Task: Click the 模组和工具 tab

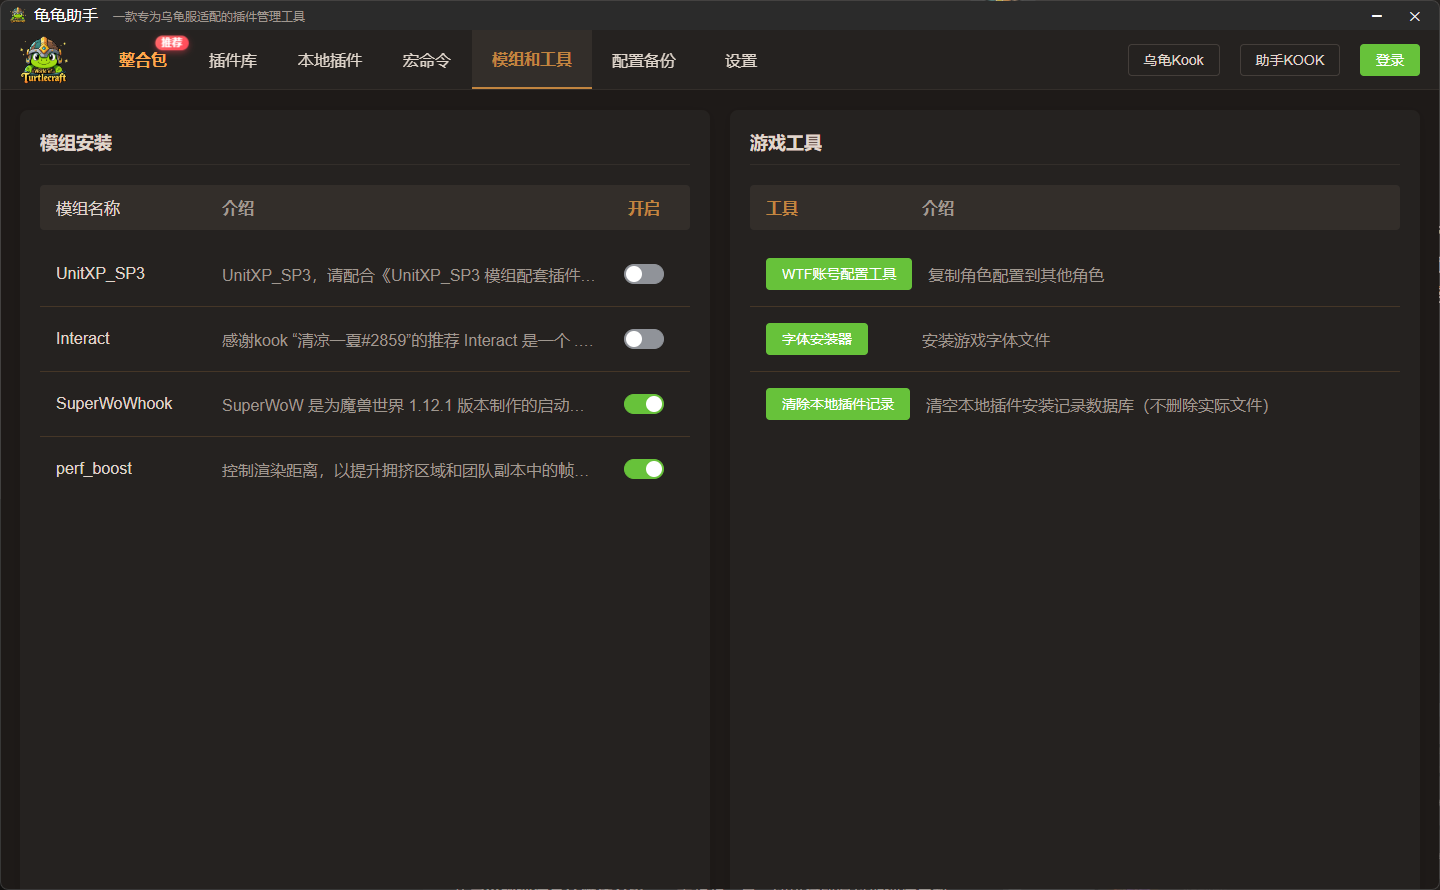Action: pyautogui.click(x=531, y=60)
